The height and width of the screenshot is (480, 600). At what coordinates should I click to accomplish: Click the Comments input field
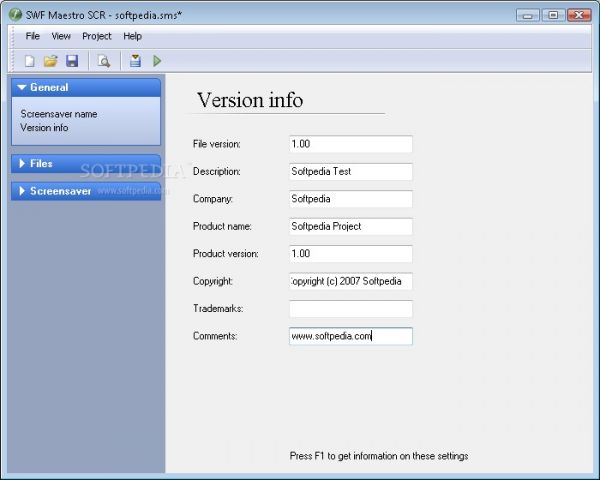point(351,336)
